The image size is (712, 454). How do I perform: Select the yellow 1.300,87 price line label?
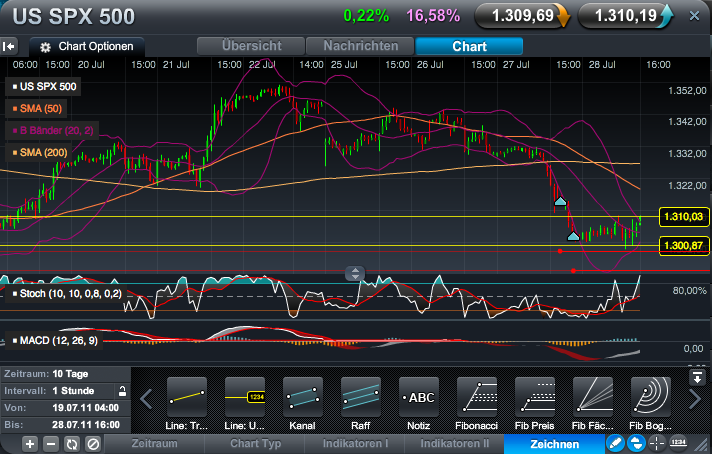[x=683, y=246]
